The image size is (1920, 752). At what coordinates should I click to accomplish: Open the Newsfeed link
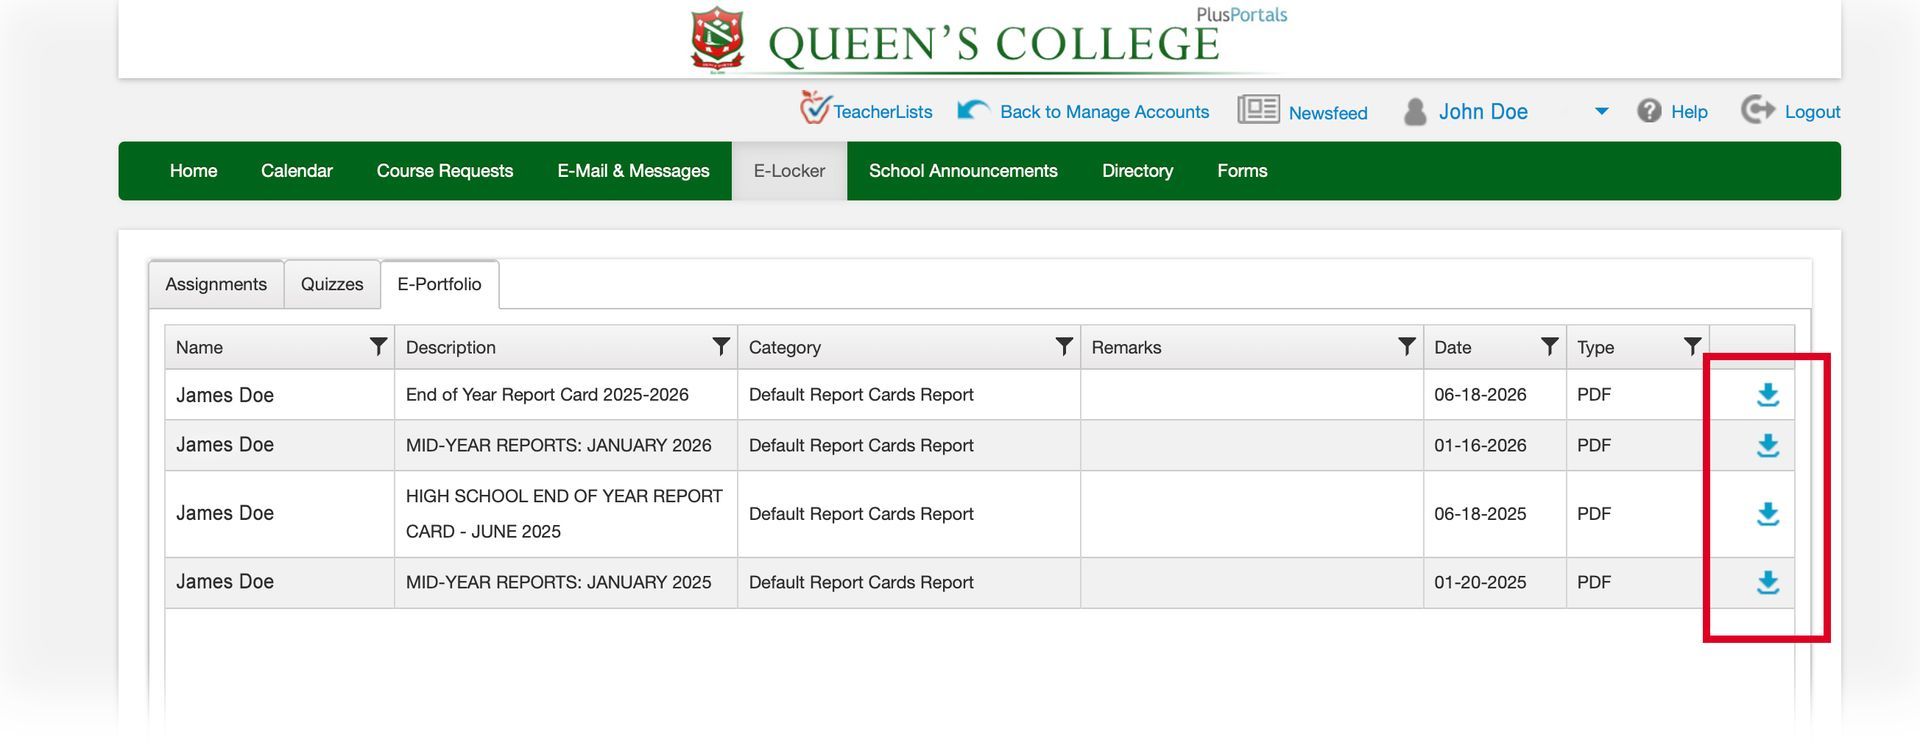(x=1328, y=113)
